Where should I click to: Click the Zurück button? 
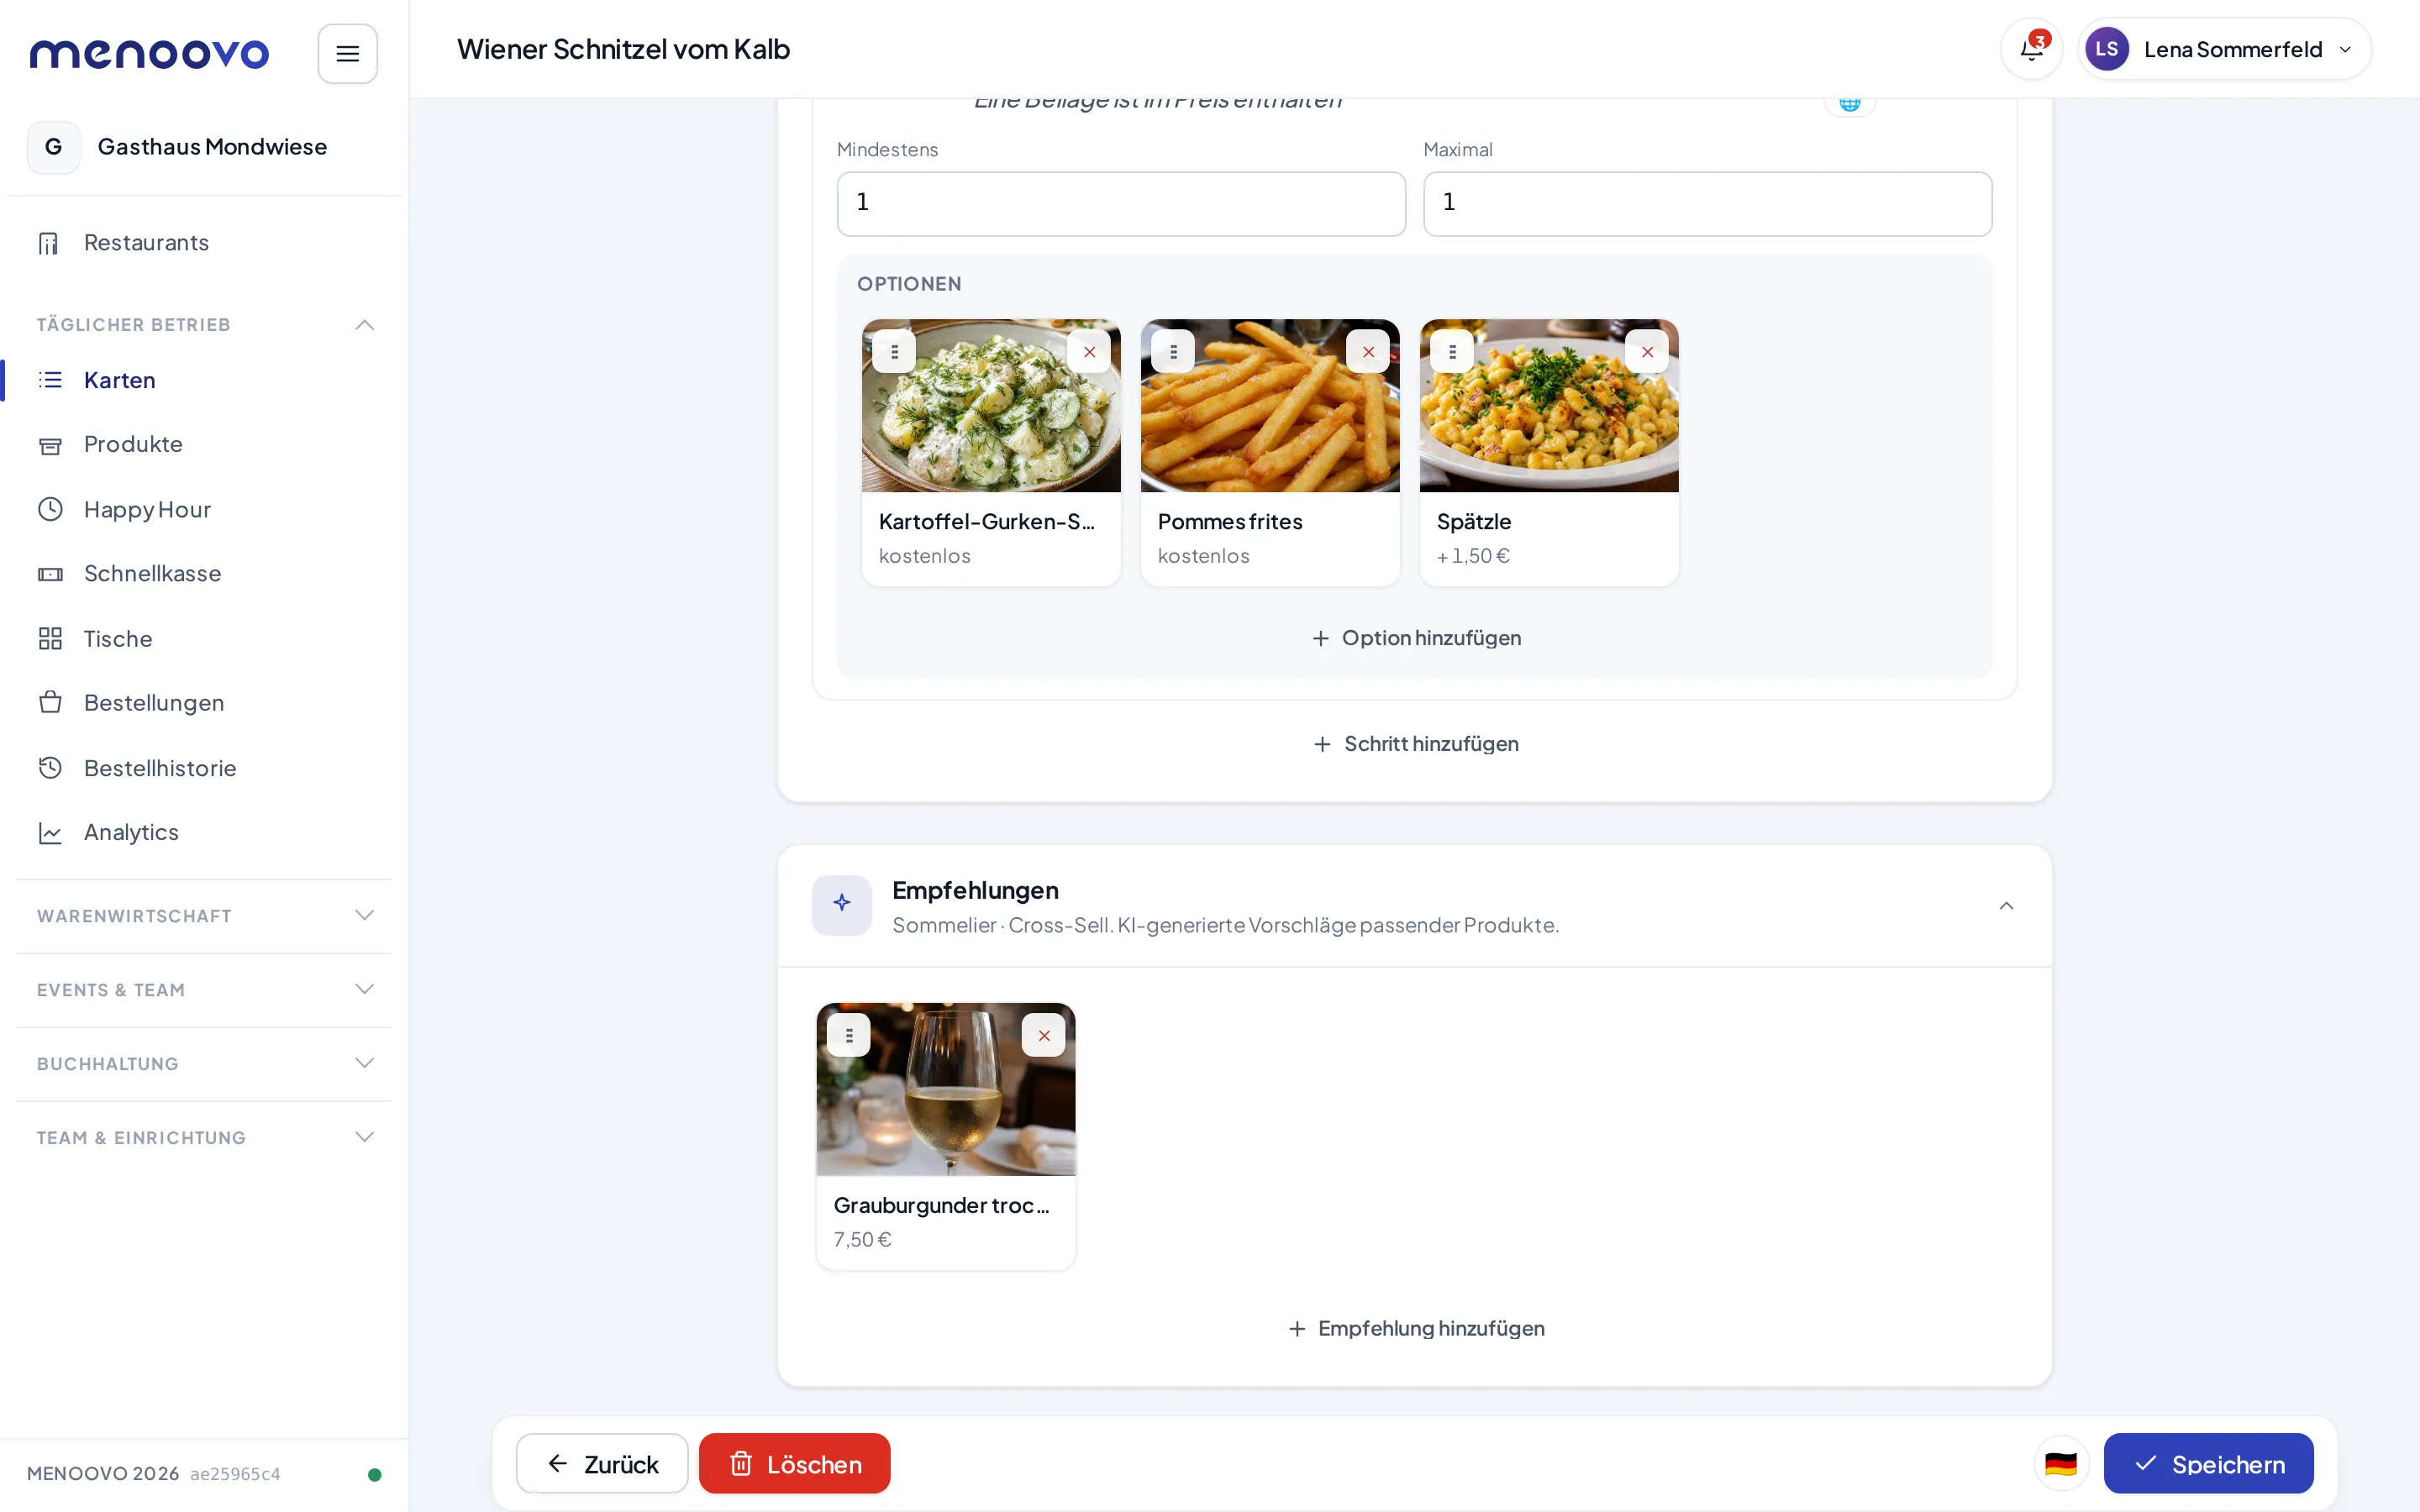pos(602,1464)
